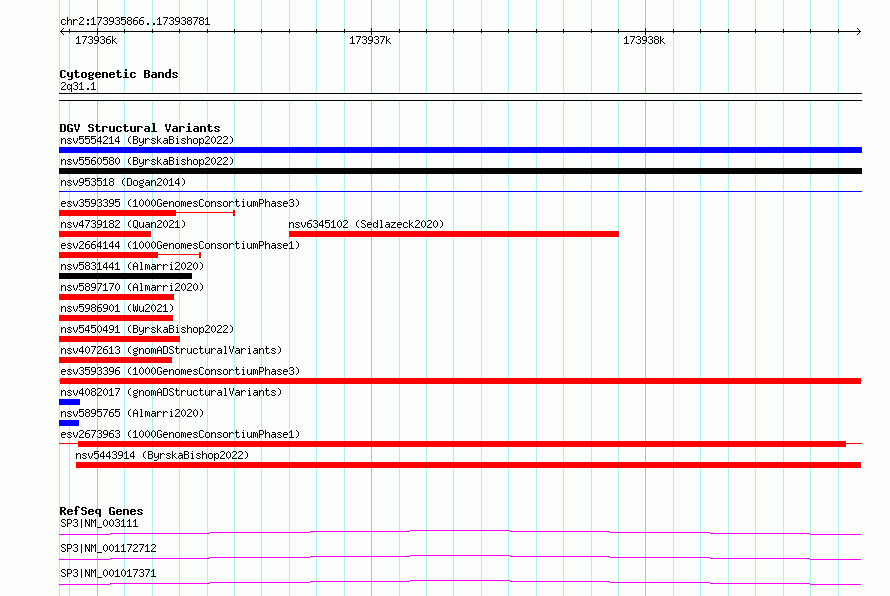Click the 173937k ruler mark
Viewport: 890px width, 596px height.
370,40
